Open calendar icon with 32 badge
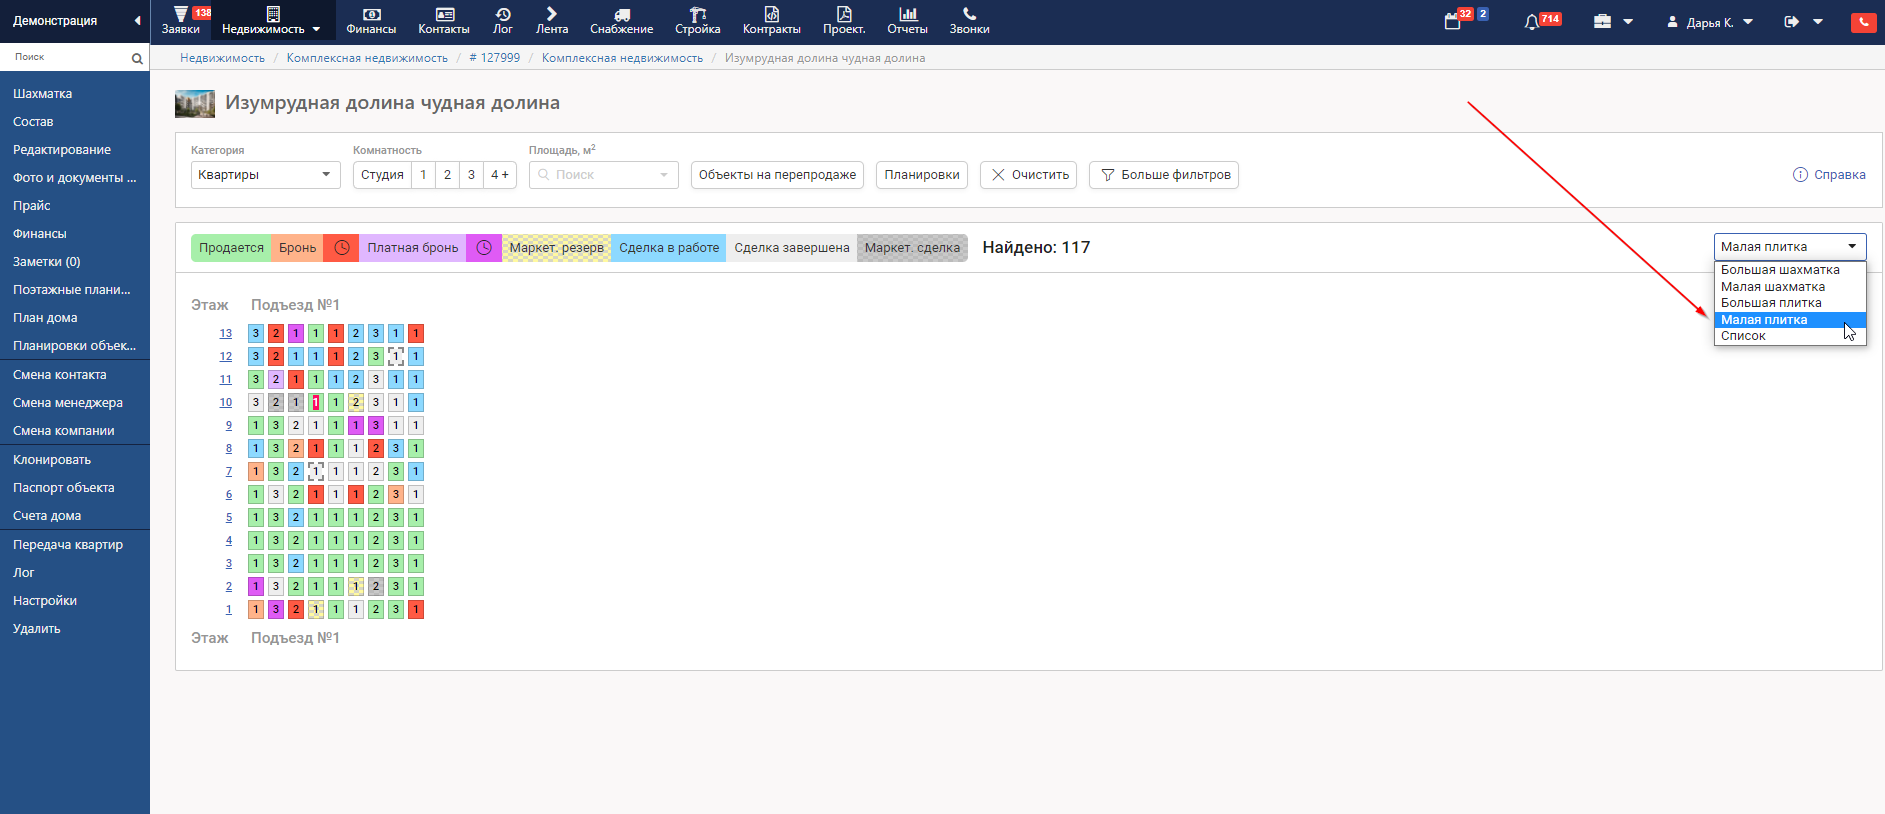Screen dimensions: 1885x814 pyautogui.click(x=1453, y=21)
